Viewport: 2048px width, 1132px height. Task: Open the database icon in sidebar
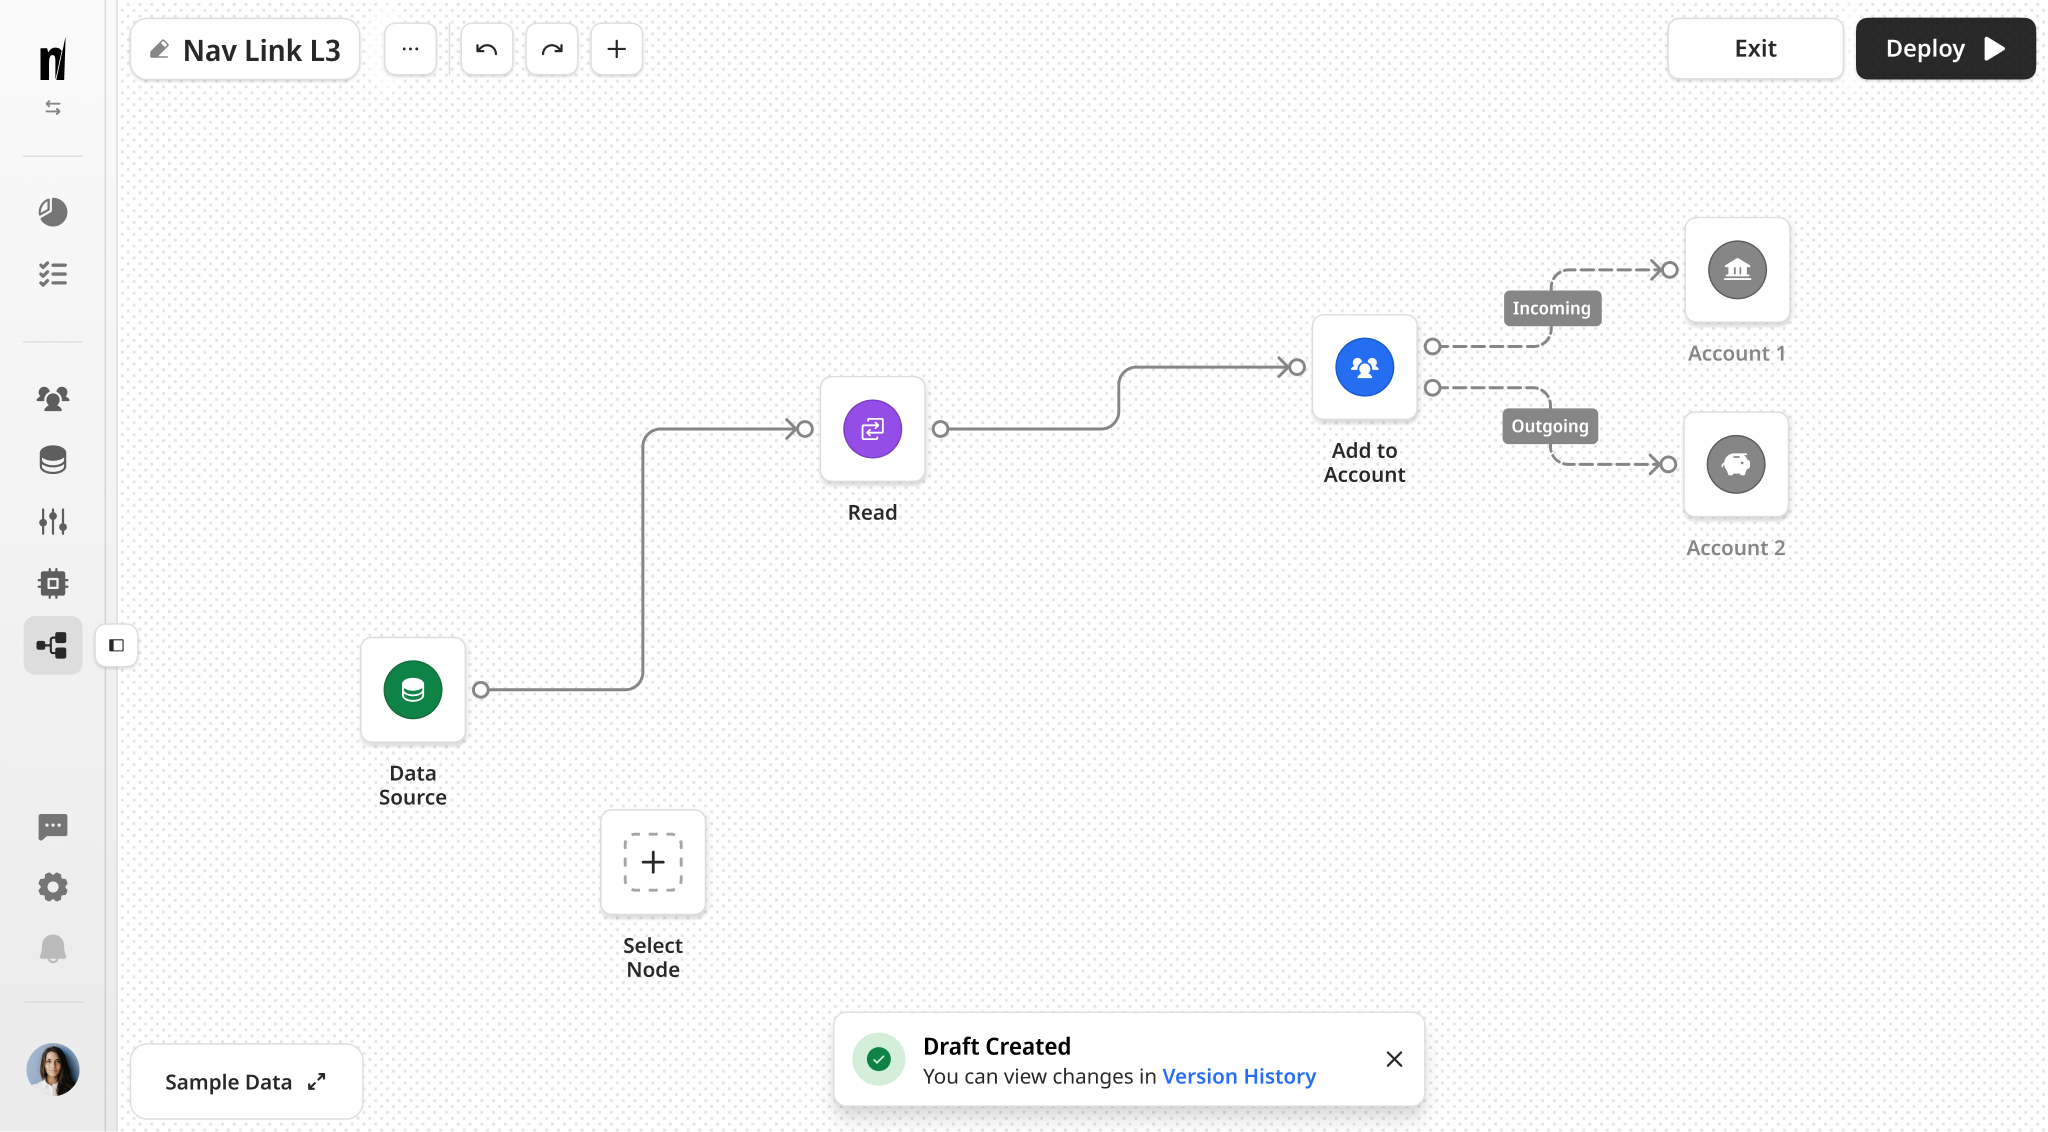coord(53,459)
